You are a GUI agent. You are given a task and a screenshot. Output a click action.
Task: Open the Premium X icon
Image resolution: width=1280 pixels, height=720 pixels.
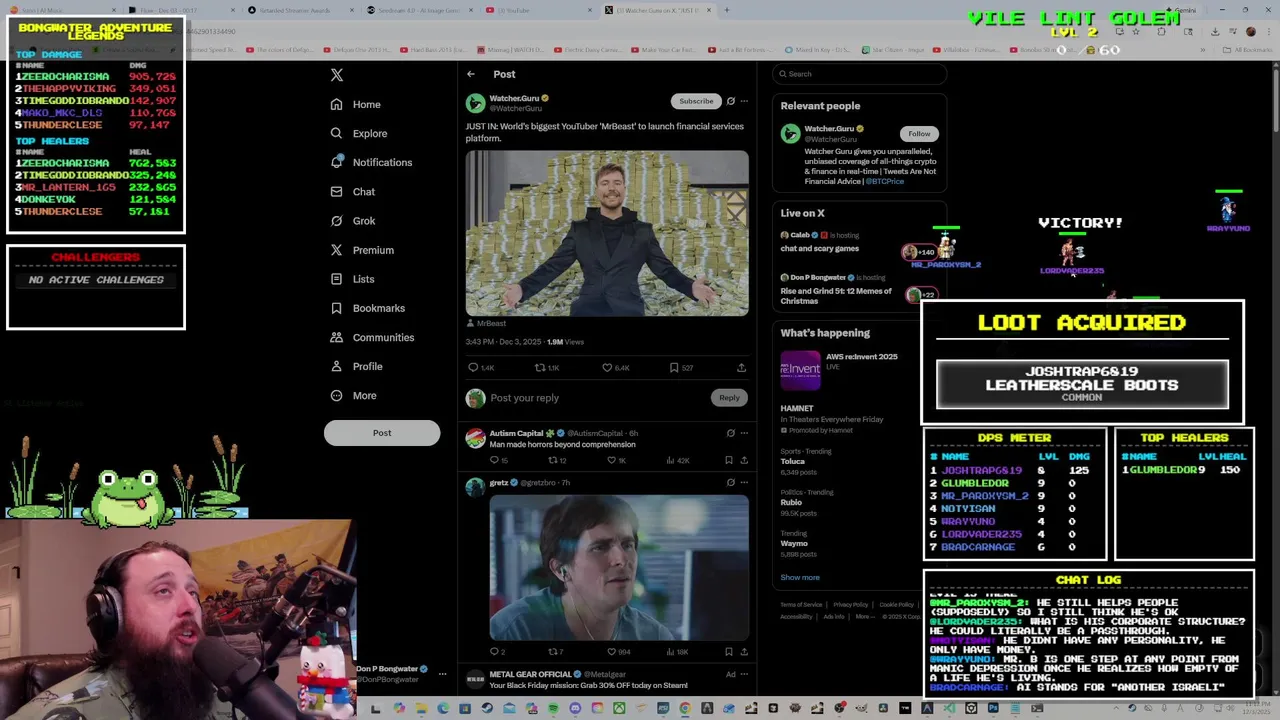[337, 250]
